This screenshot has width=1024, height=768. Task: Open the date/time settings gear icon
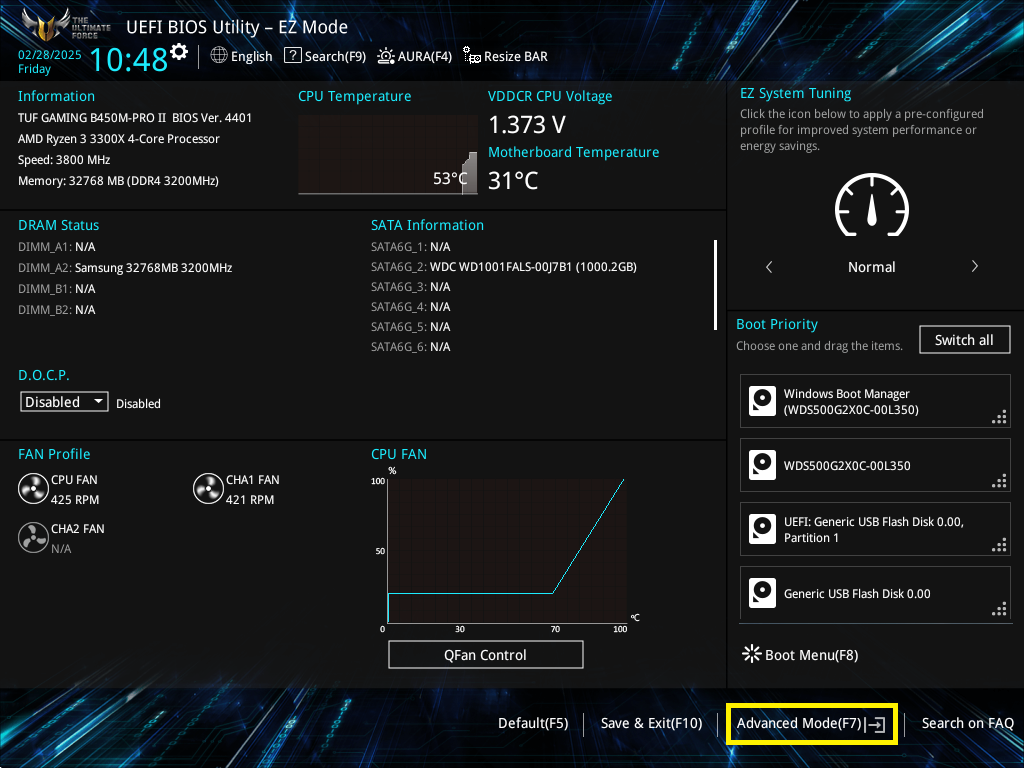179,52
